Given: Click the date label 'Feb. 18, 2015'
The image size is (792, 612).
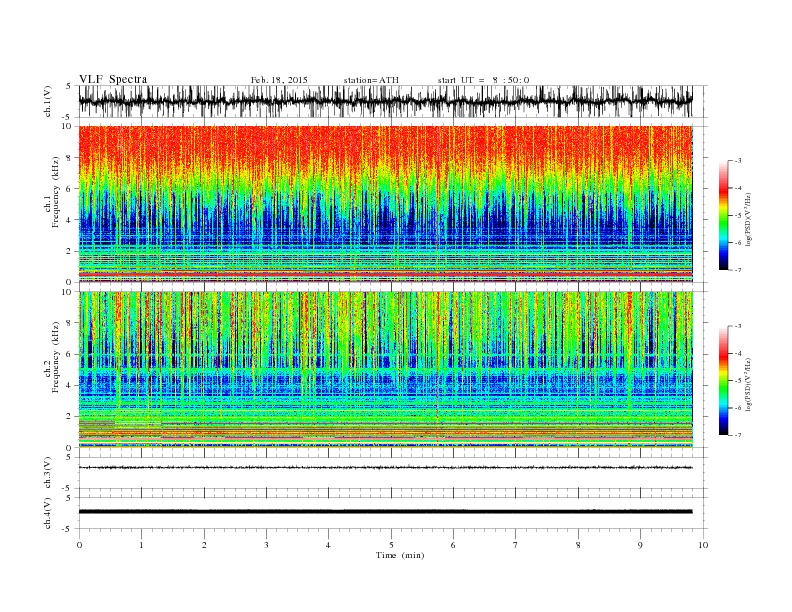Looking at the screenshot, I should [279, 80].
